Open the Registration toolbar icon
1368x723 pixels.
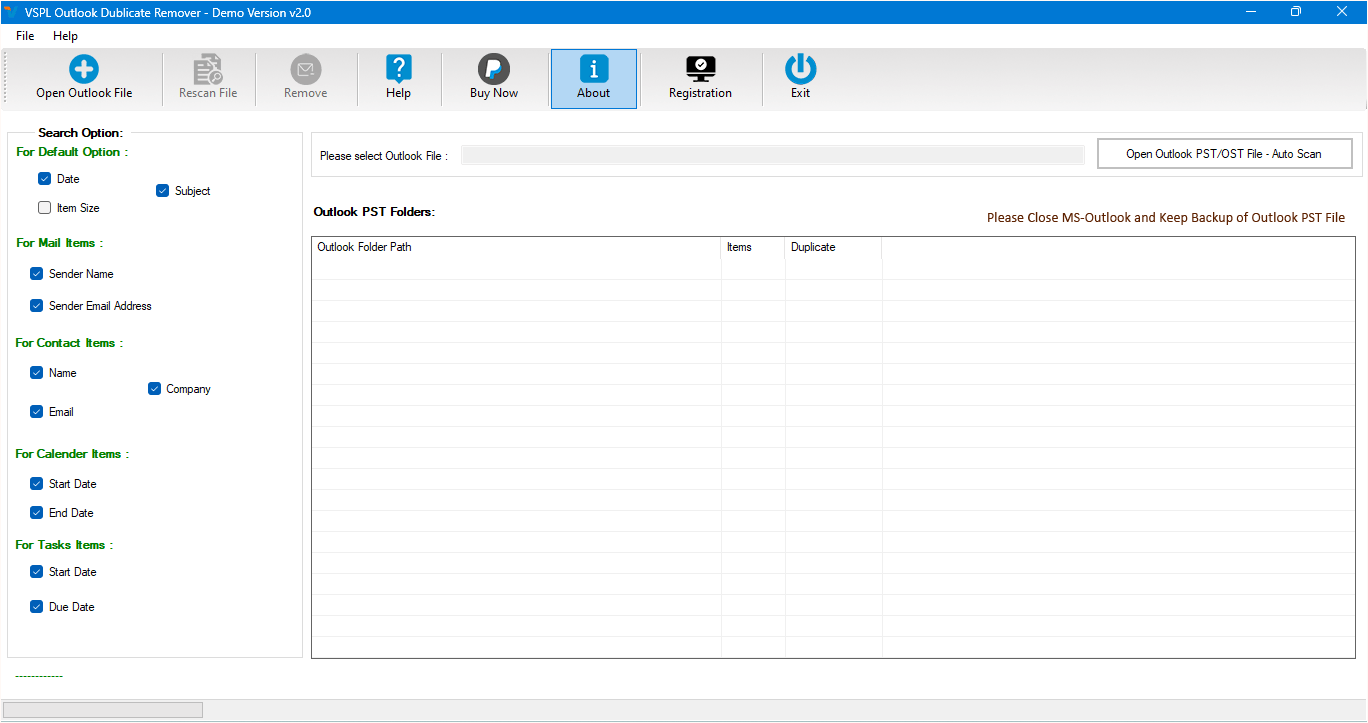[700, 69]
